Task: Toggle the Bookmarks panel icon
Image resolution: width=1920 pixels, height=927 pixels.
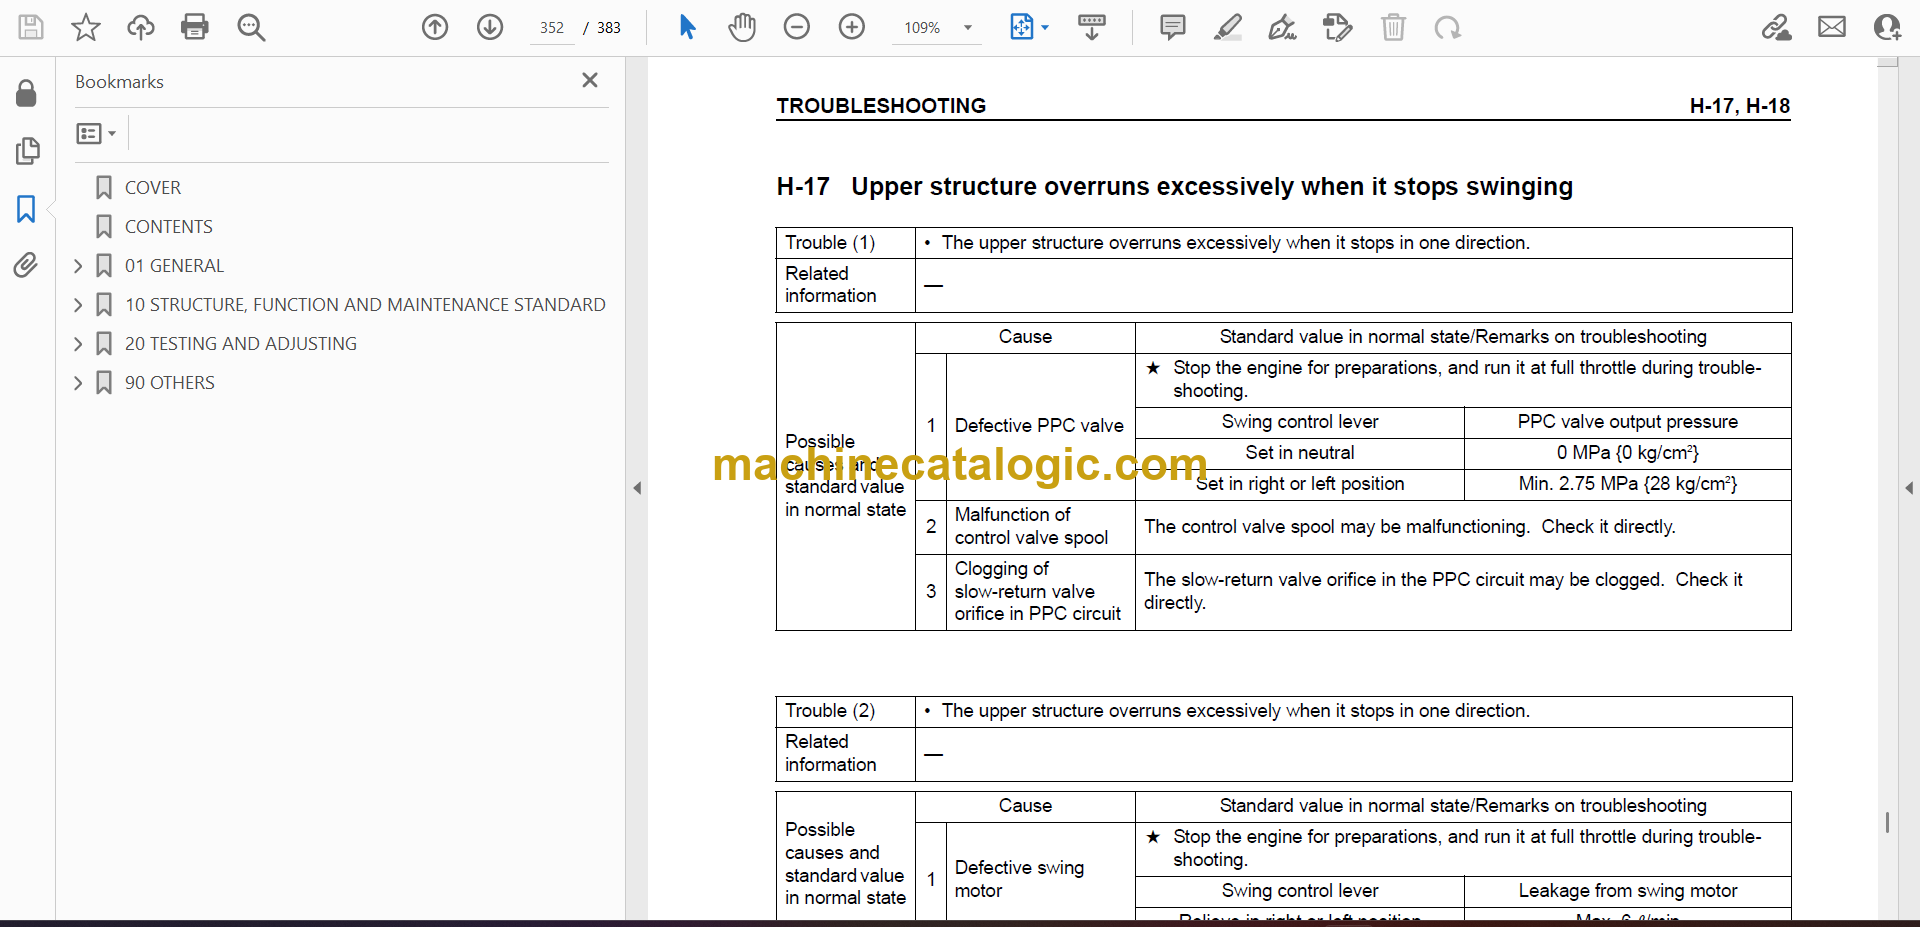Action: (x=26, y=209)
